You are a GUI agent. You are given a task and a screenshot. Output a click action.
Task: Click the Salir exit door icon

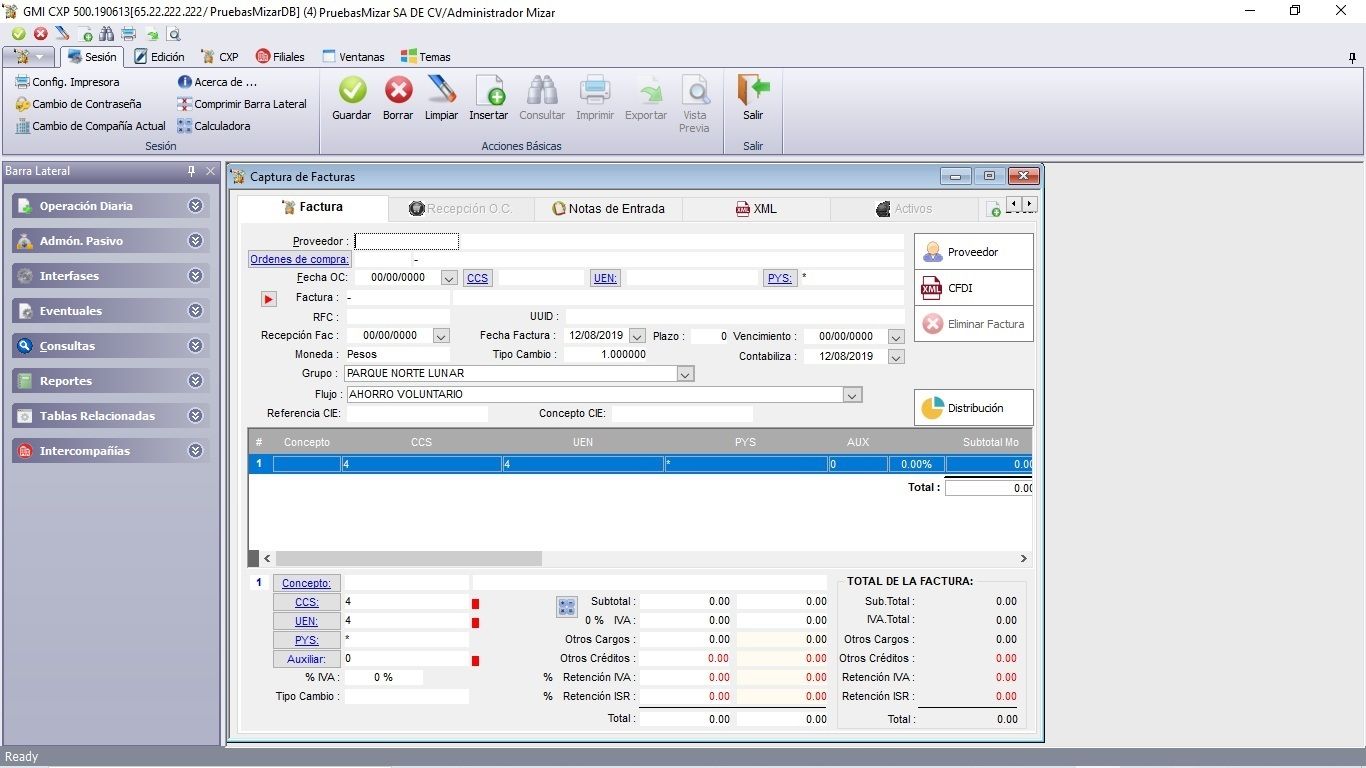753,91
